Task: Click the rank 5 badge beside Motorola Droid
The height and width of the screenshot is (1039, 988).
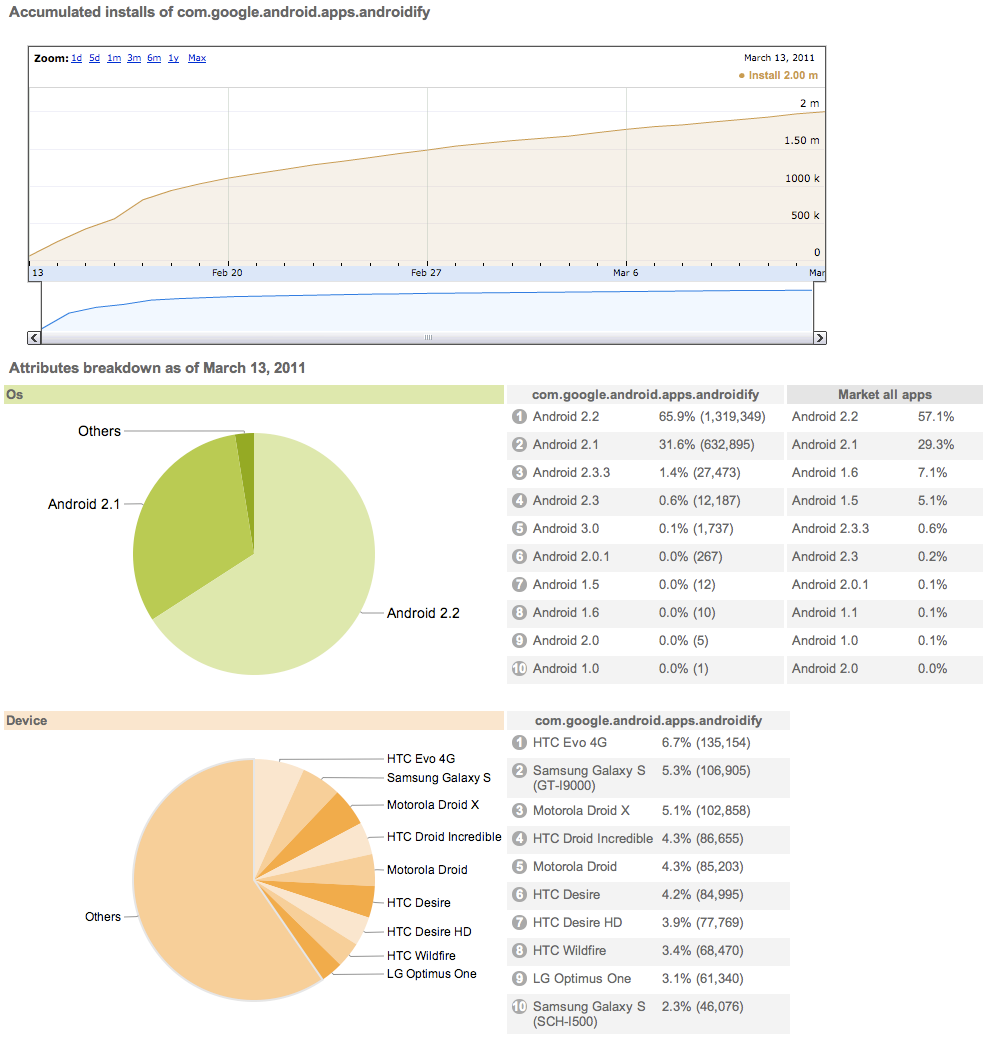Action: point(521,866)
